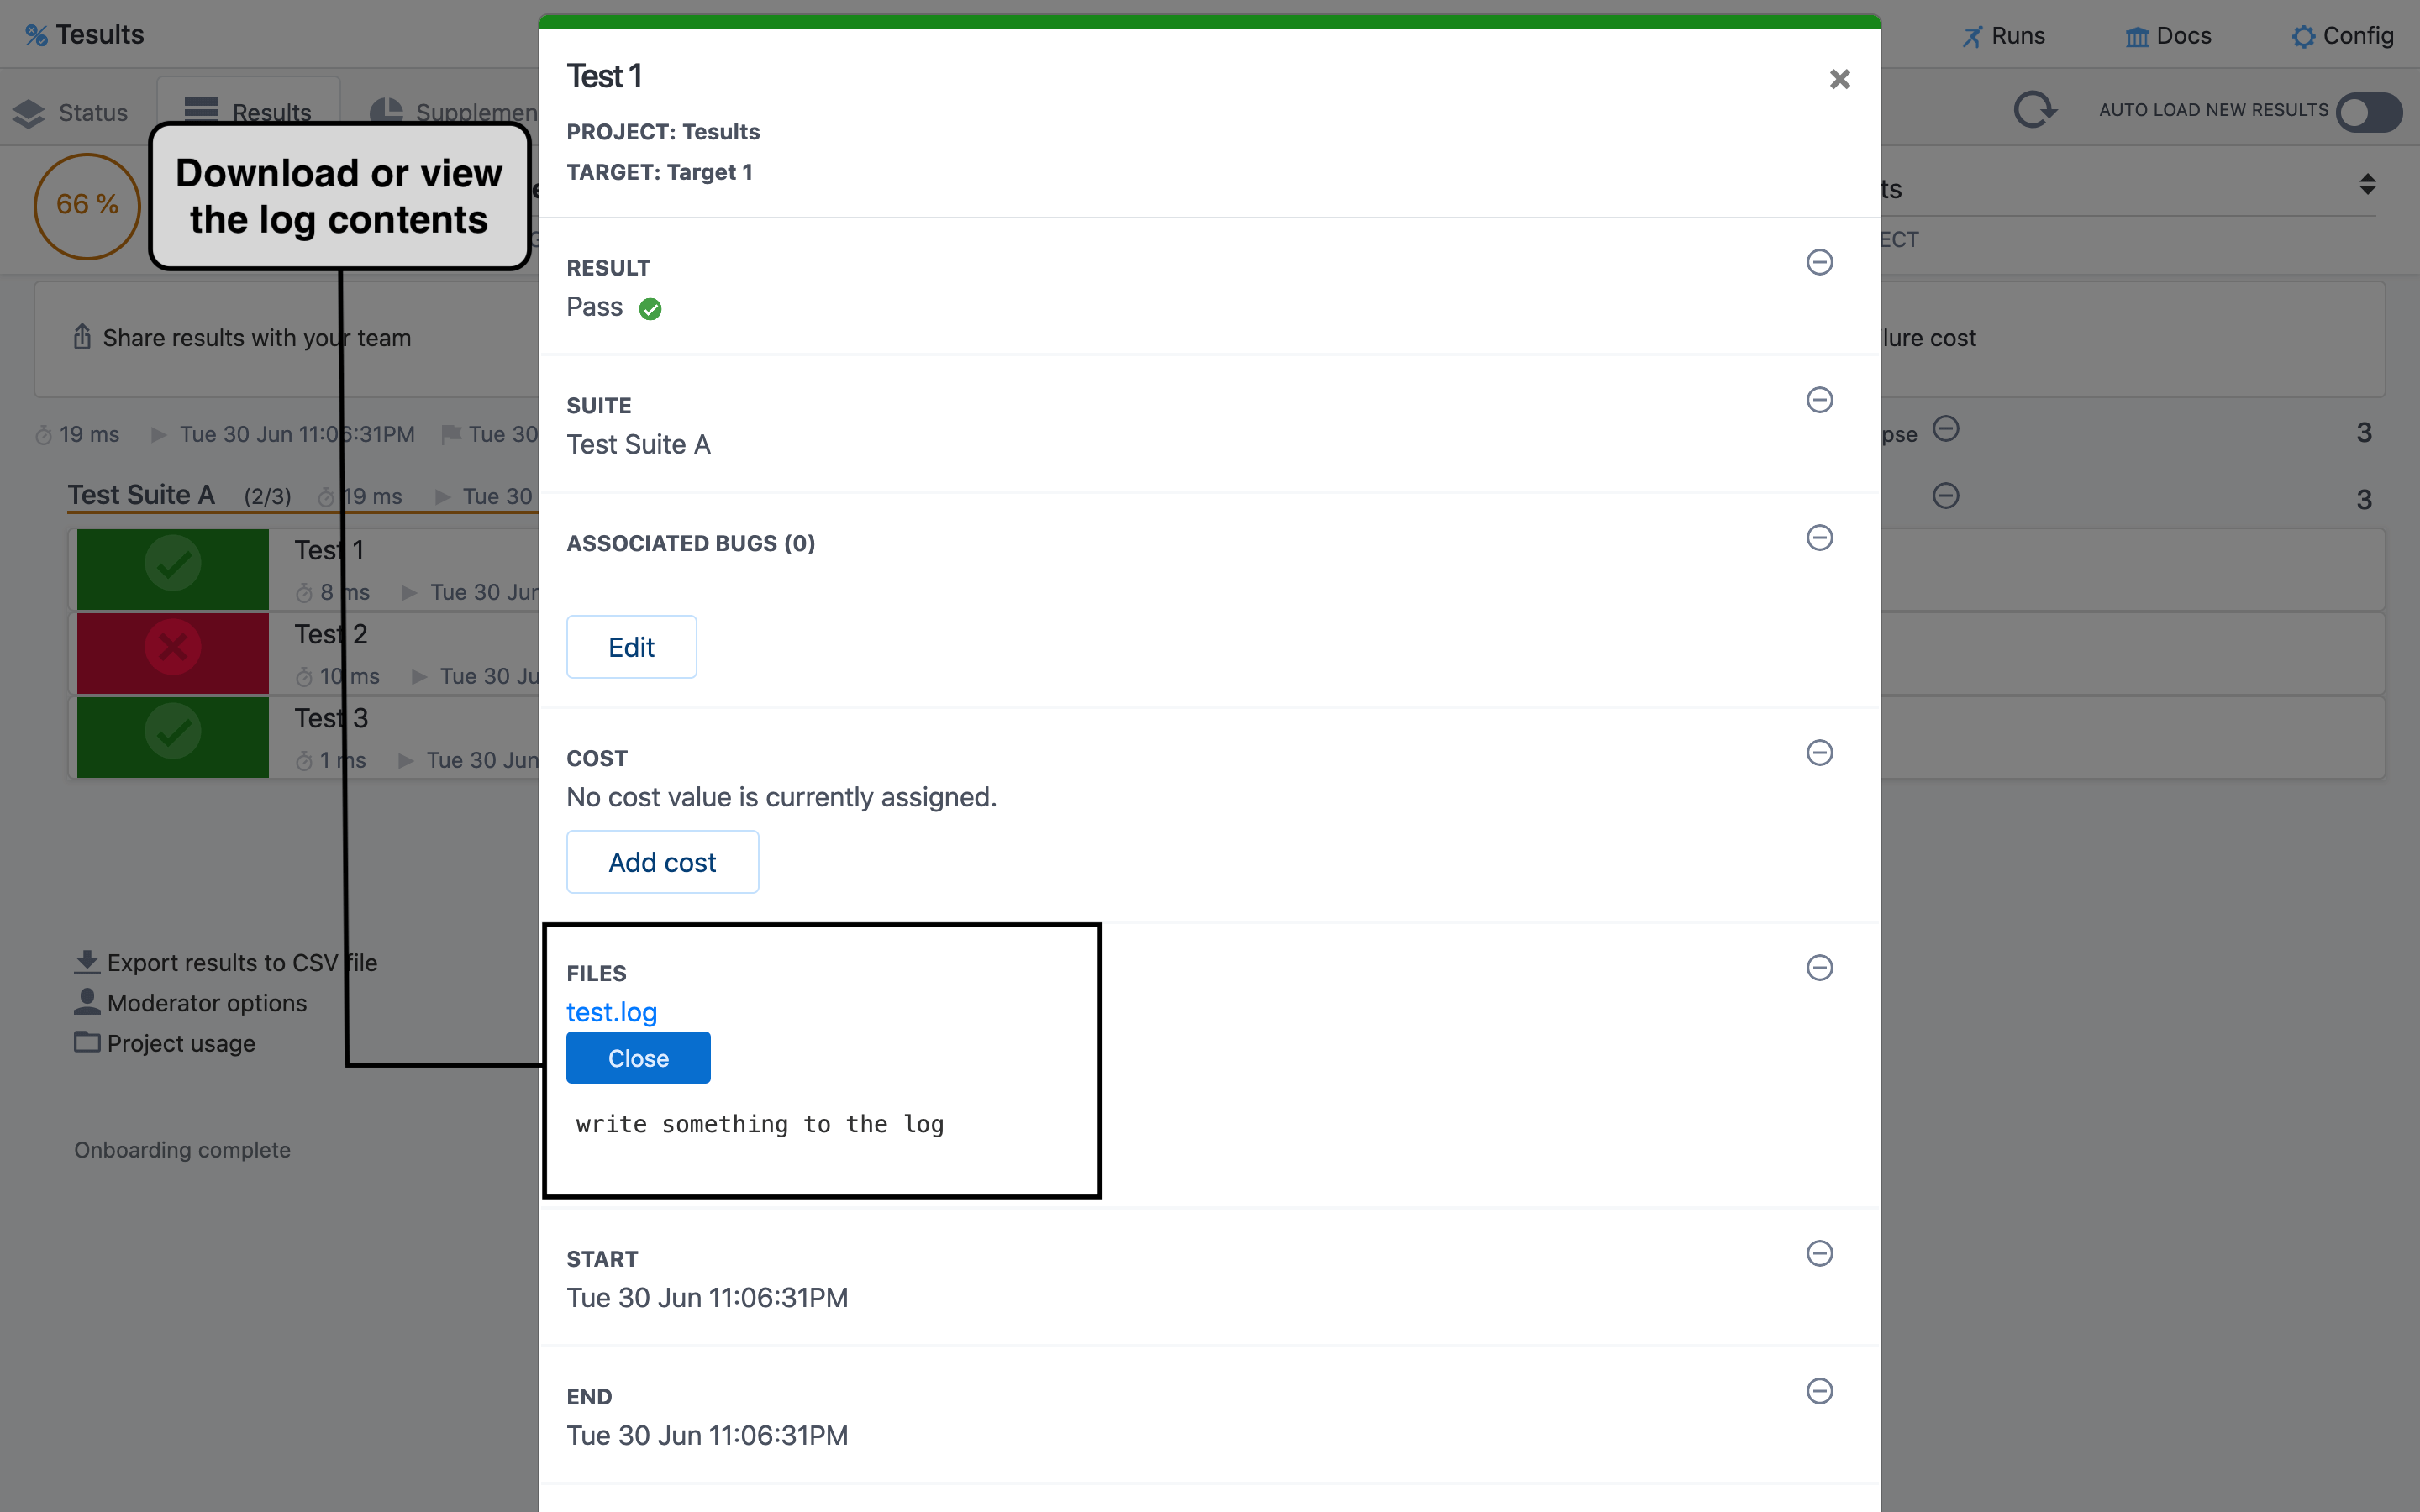Click the Export results to CSV download icon
This screenshot has width=2420, height=1512.
coord(87,962)
